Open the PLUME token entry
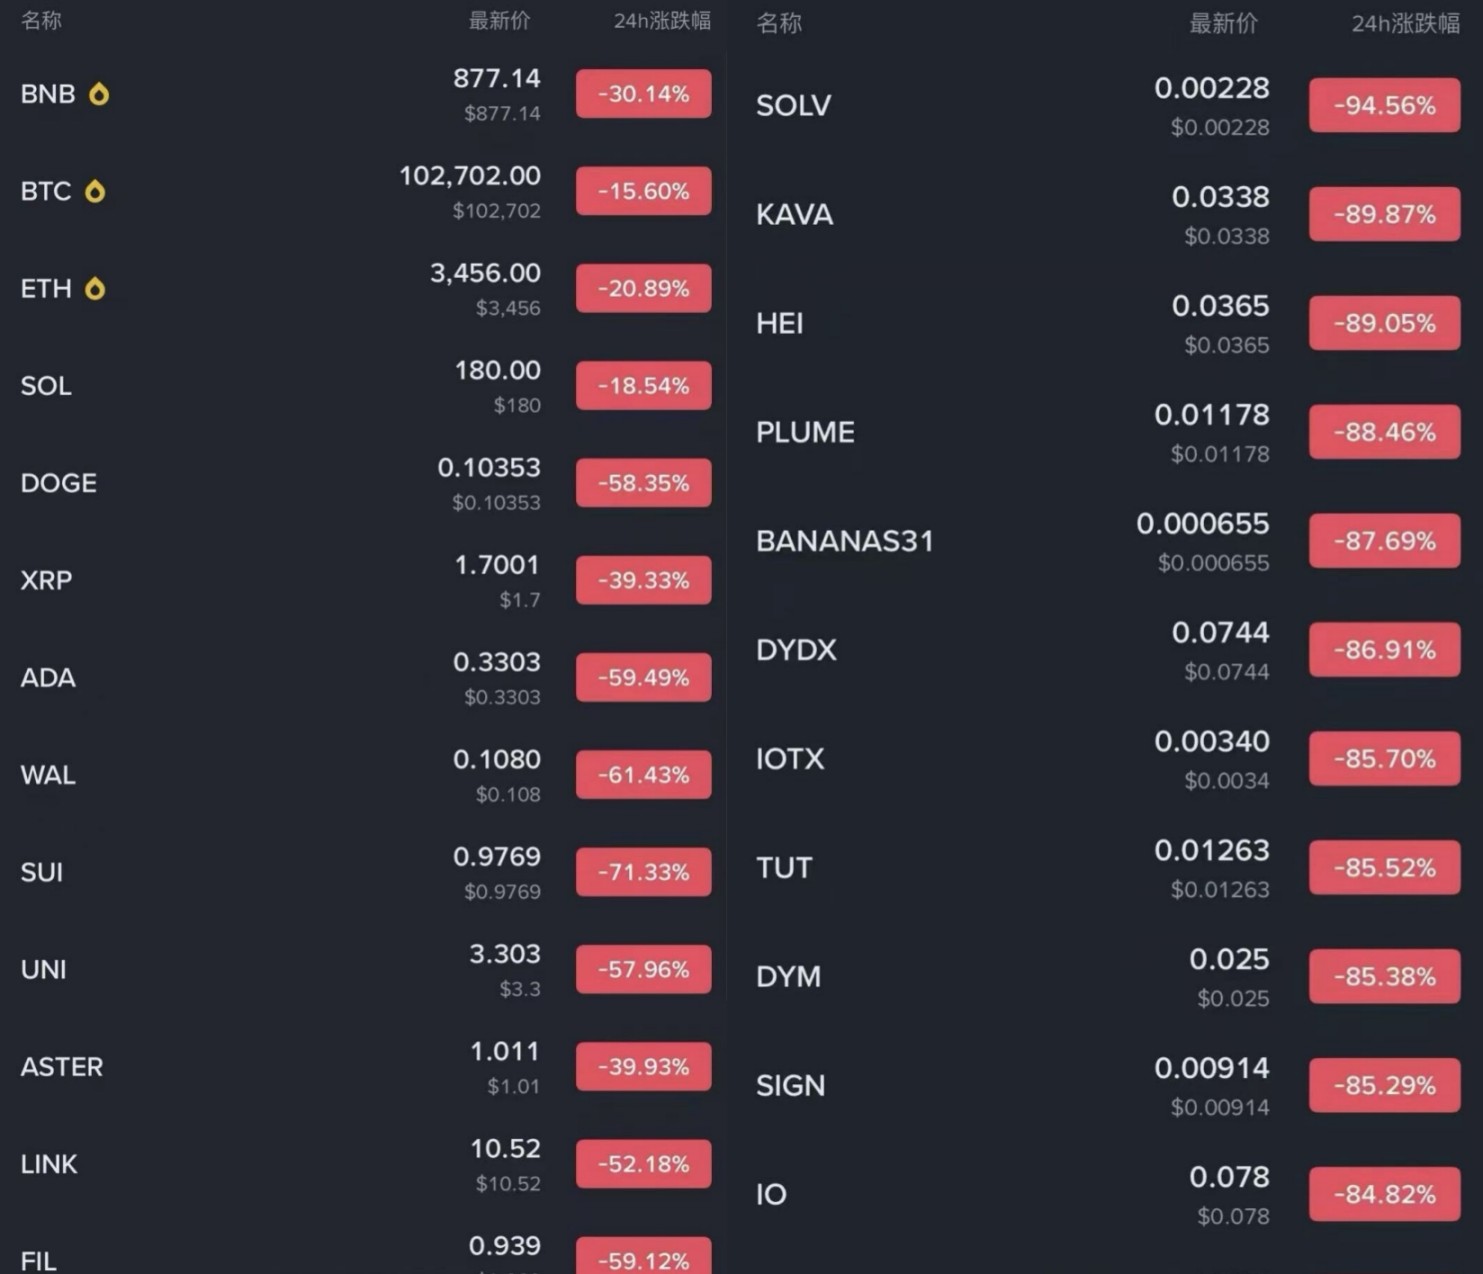Viewport: 1483px width, 1274px height. tap(805, 432)
